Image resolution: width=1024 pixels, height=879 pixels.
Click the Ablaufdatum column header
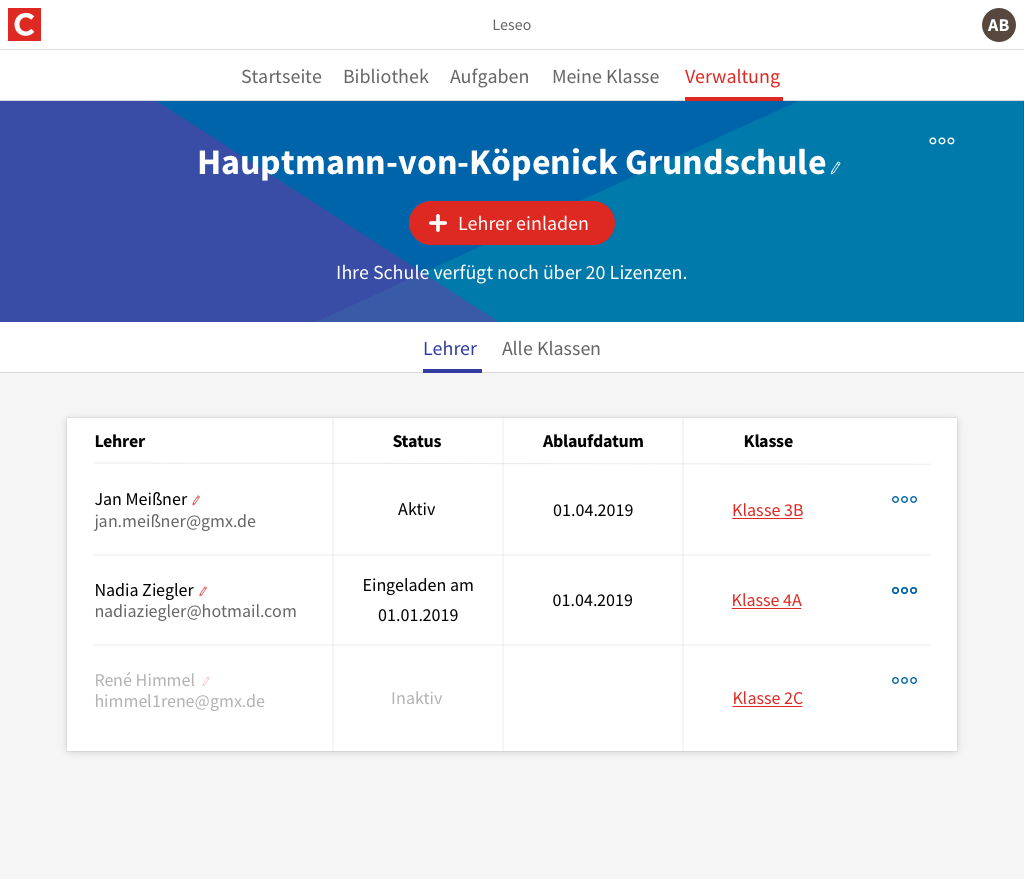pos(593,441)
